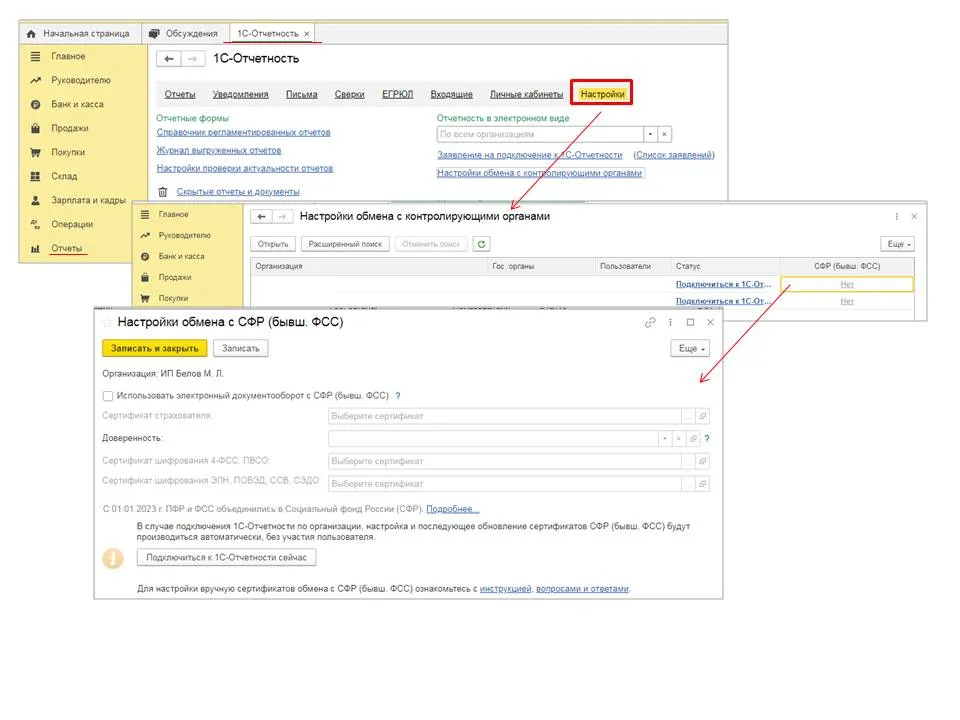960x720 pixels.
Task: Click the Покупки cart icon in back sidebar
Action: [x=36, y=152]
